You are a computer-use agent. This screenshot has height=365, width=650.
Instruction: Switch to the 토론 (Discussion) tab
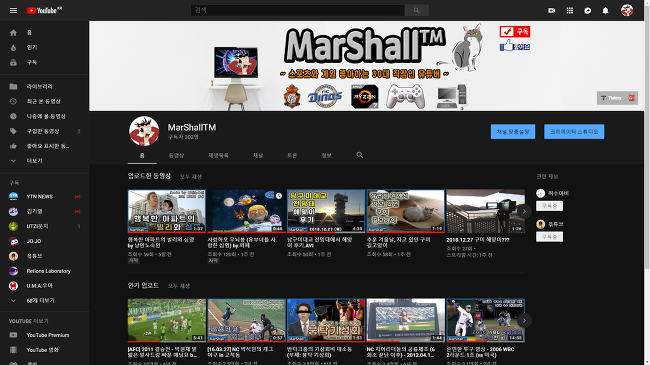[x=292, y=155]
